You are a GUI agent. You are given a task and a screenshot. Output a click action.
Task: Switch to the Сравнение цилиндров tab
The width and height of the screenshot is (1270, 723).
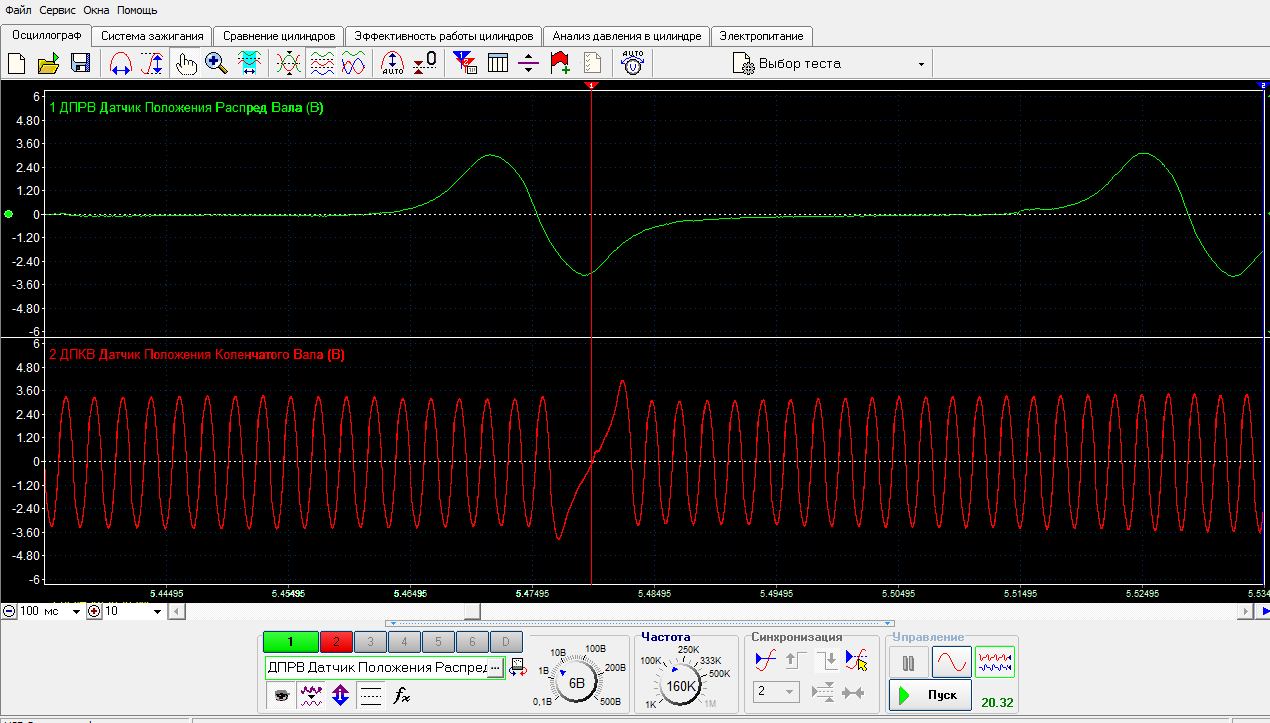tap(278, 36)
